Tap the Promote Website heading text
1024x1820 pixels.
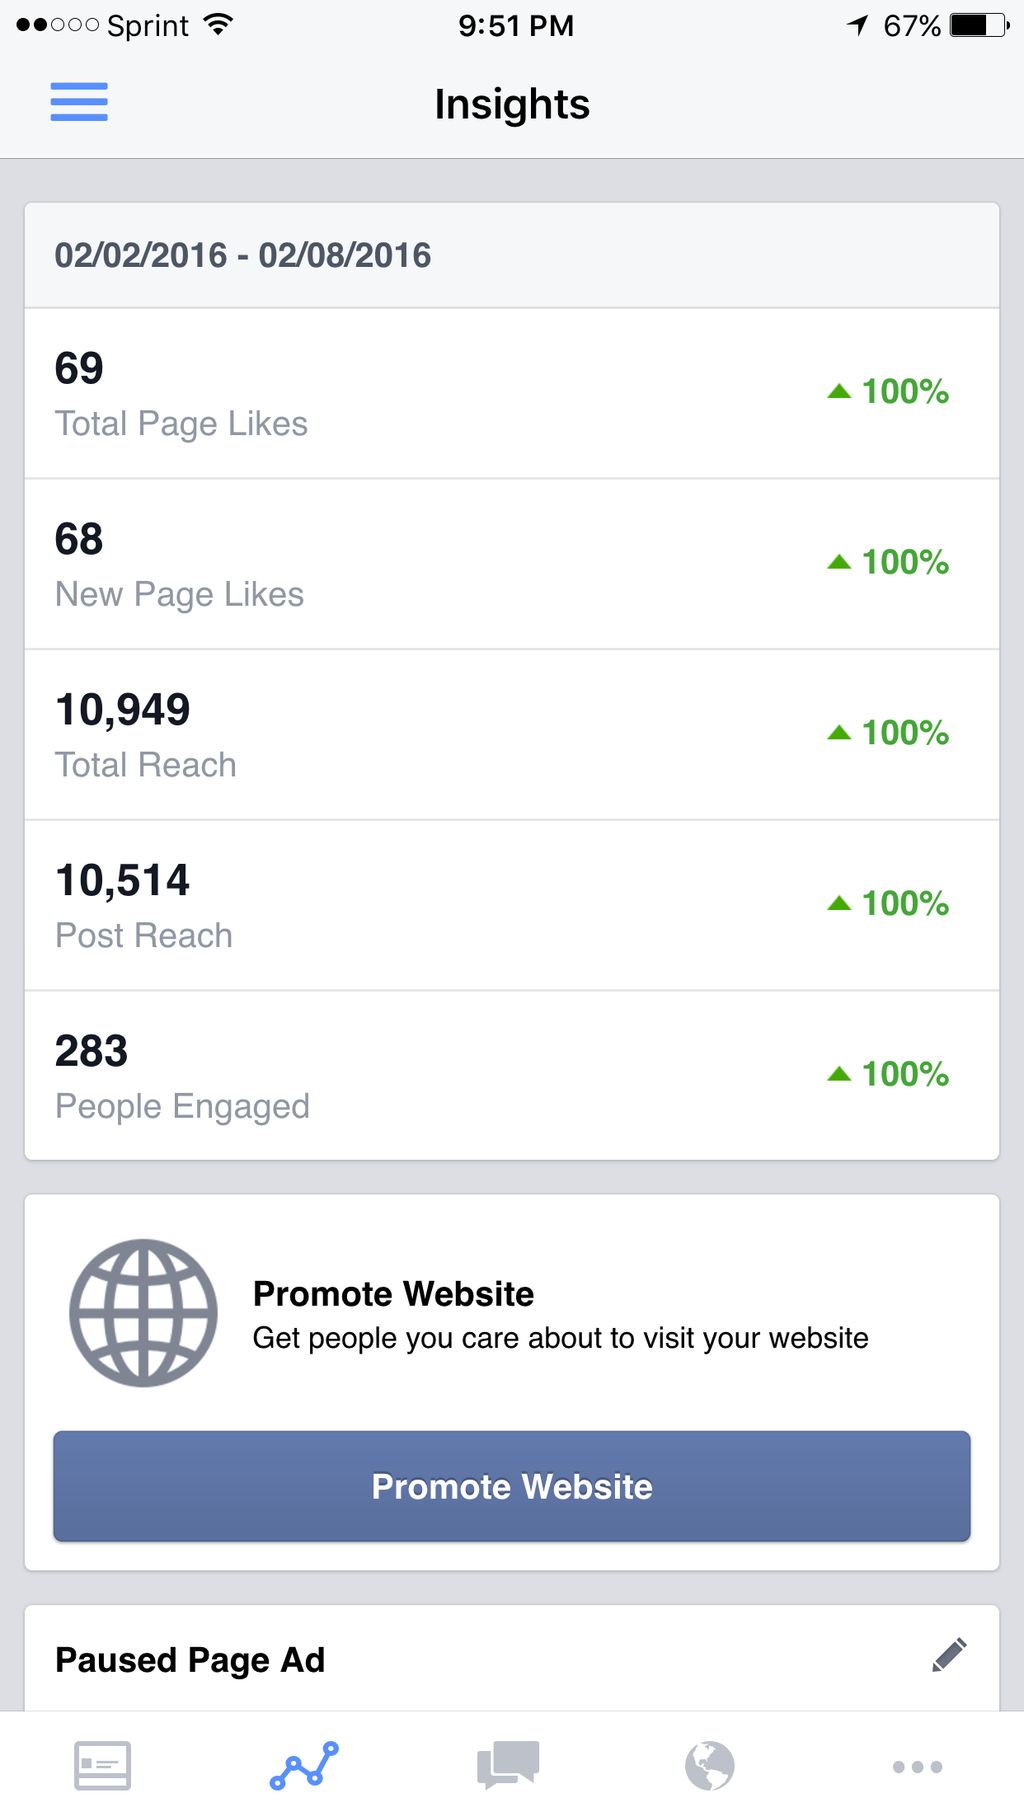pos(393,1294)
